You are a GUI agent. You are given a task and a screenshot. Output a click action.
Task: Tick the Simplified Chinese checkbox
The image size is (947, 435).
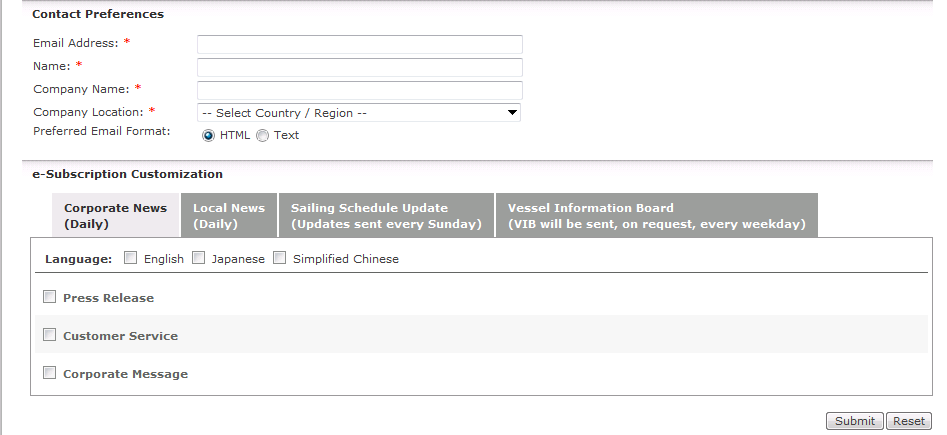coord(279,258)
